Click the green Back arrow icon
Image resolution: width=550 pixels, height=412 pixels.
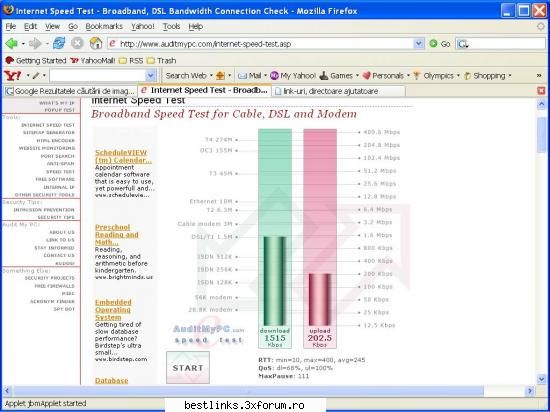[11, 44]
